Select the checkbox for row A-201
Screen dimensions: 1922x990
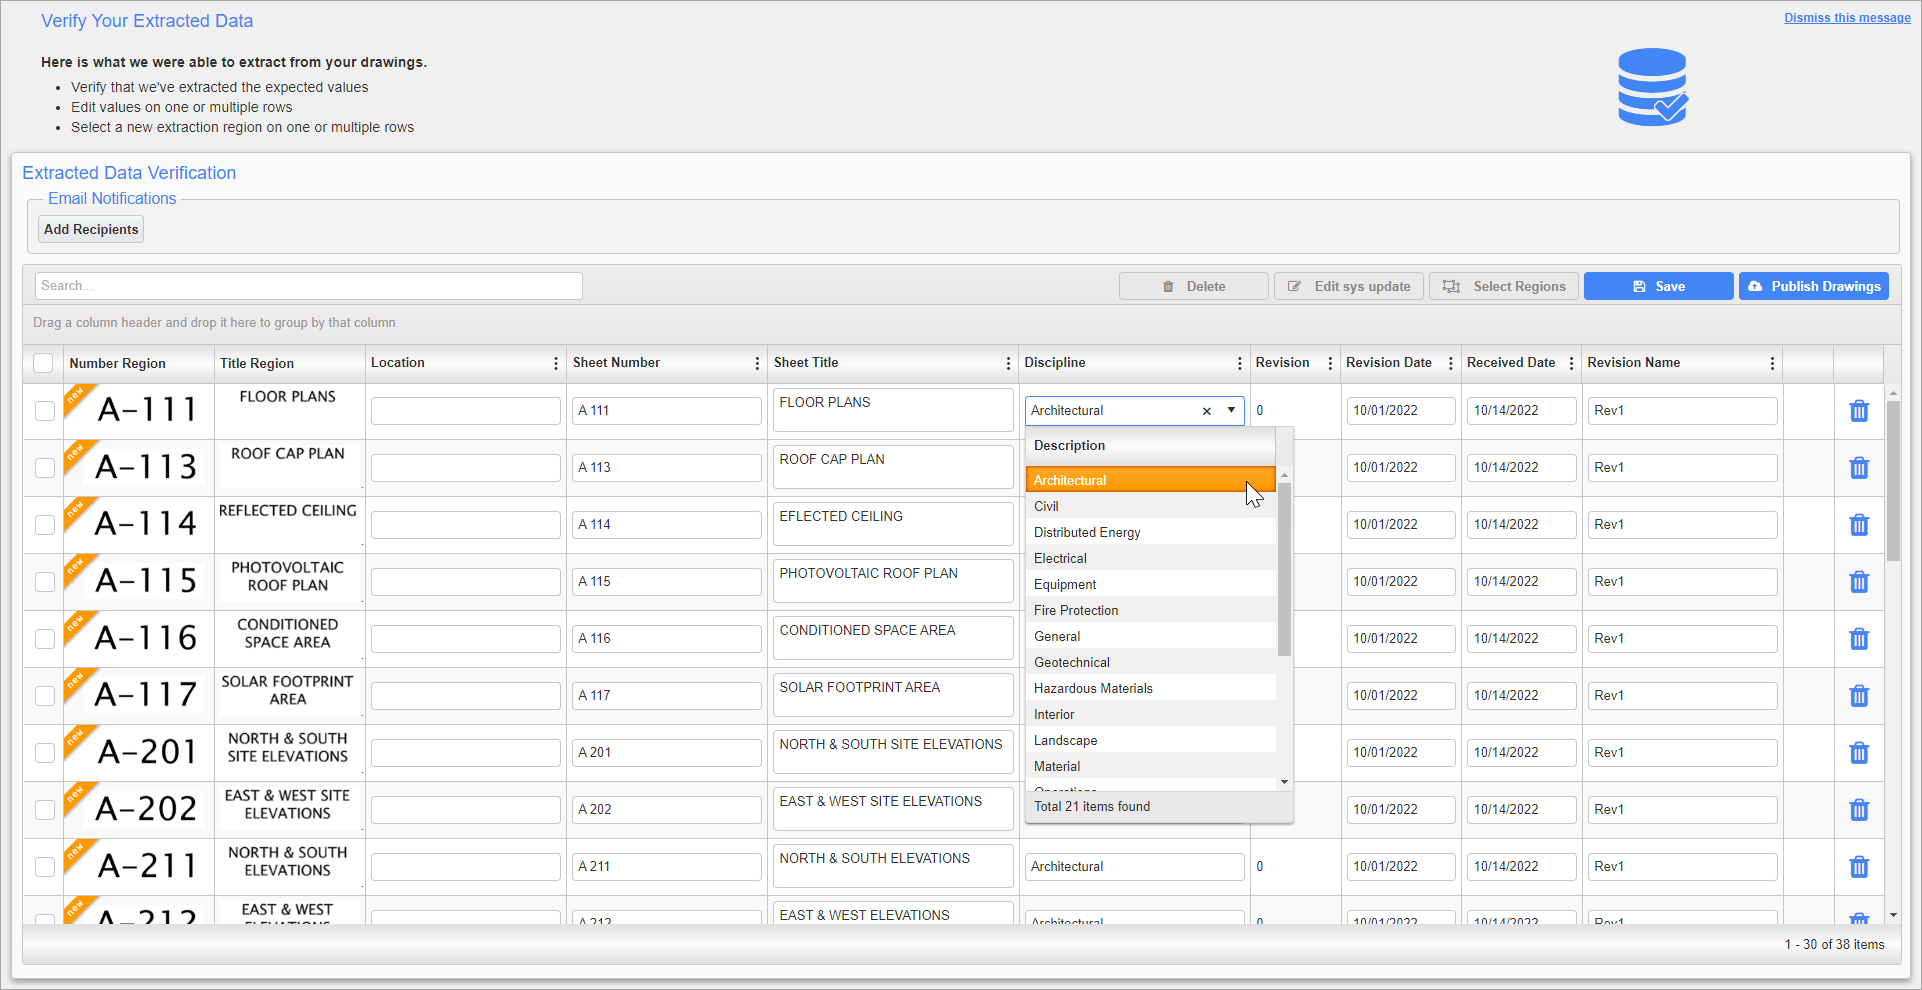45,753
